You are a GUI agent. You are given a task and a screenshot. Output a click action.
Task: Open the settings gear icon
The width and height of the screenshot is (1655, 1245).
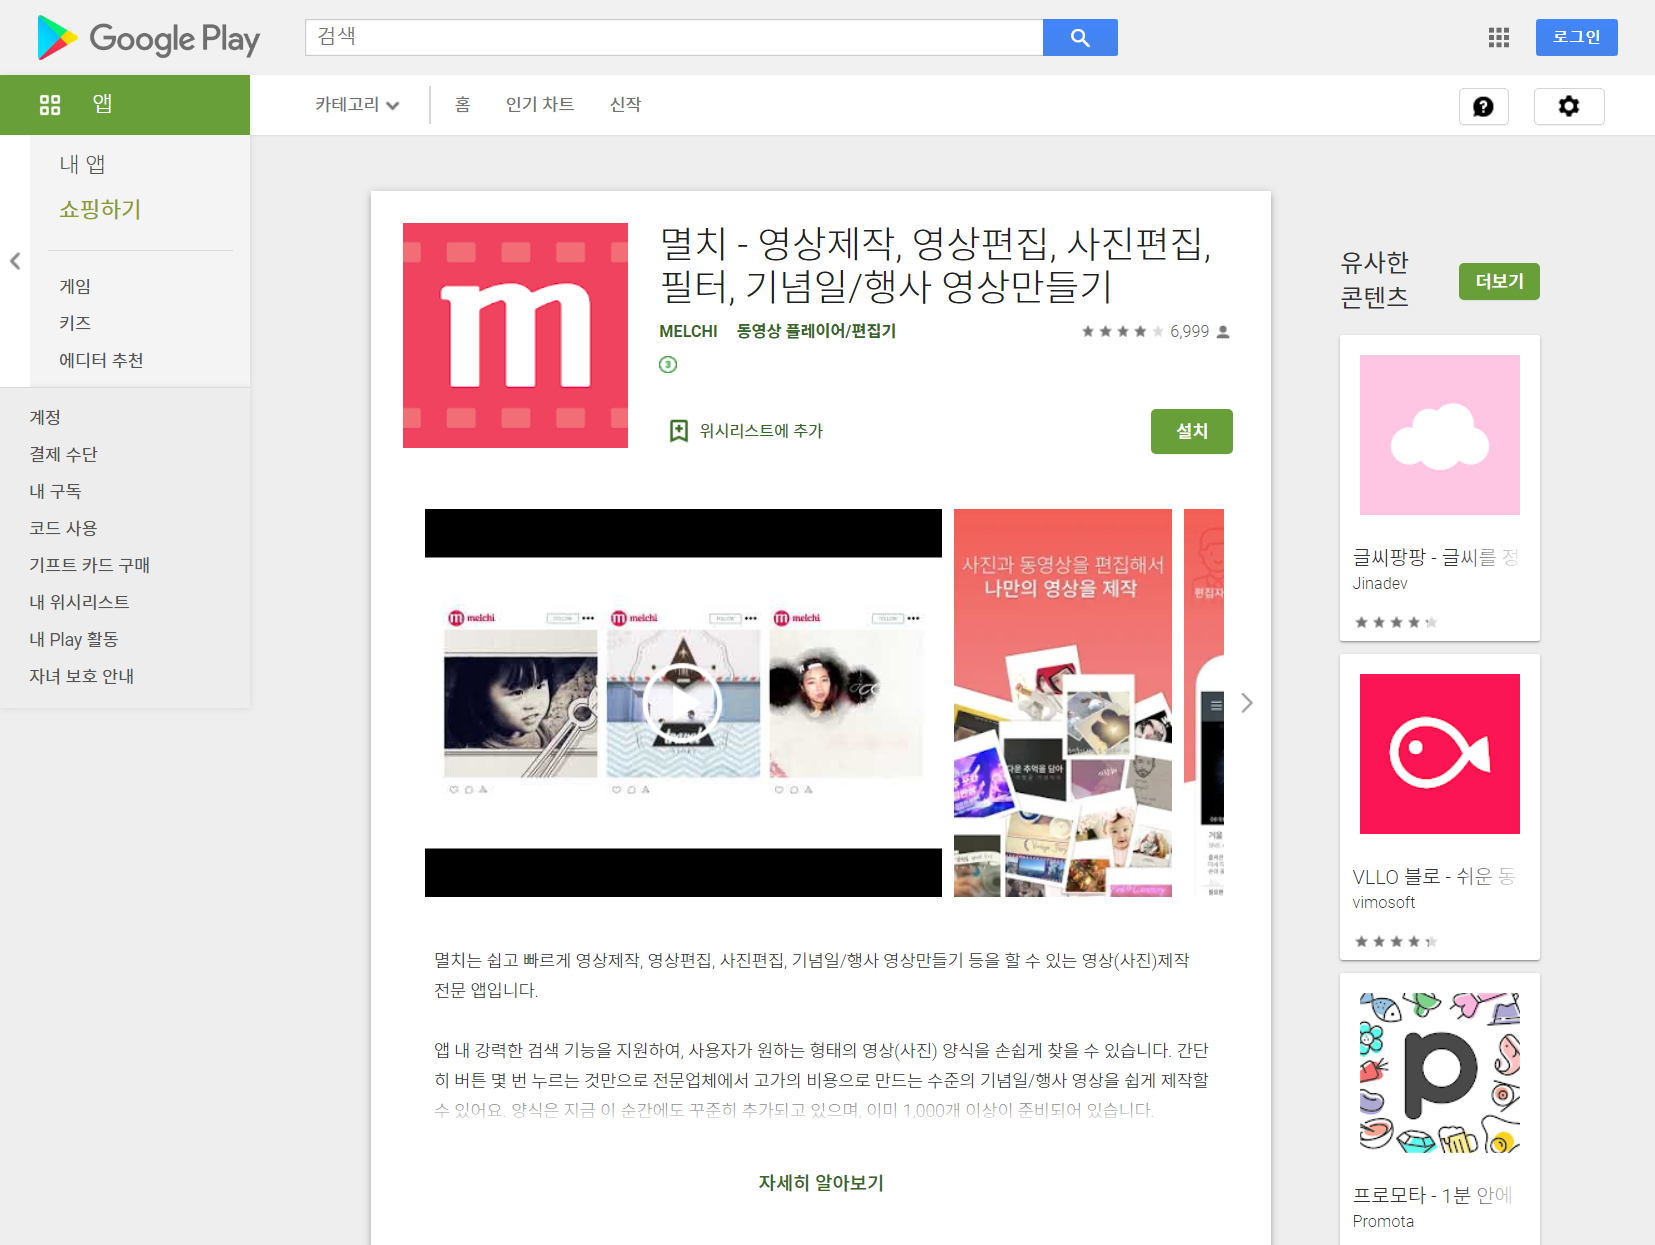[1569, 106]
